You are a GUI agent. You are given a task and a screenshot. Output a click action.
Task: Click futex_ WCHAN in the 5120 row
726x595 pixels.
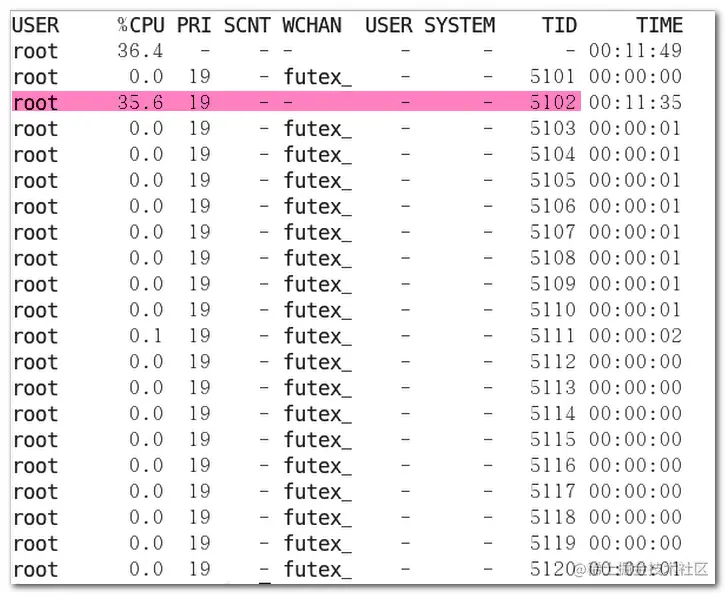(318, 570)
